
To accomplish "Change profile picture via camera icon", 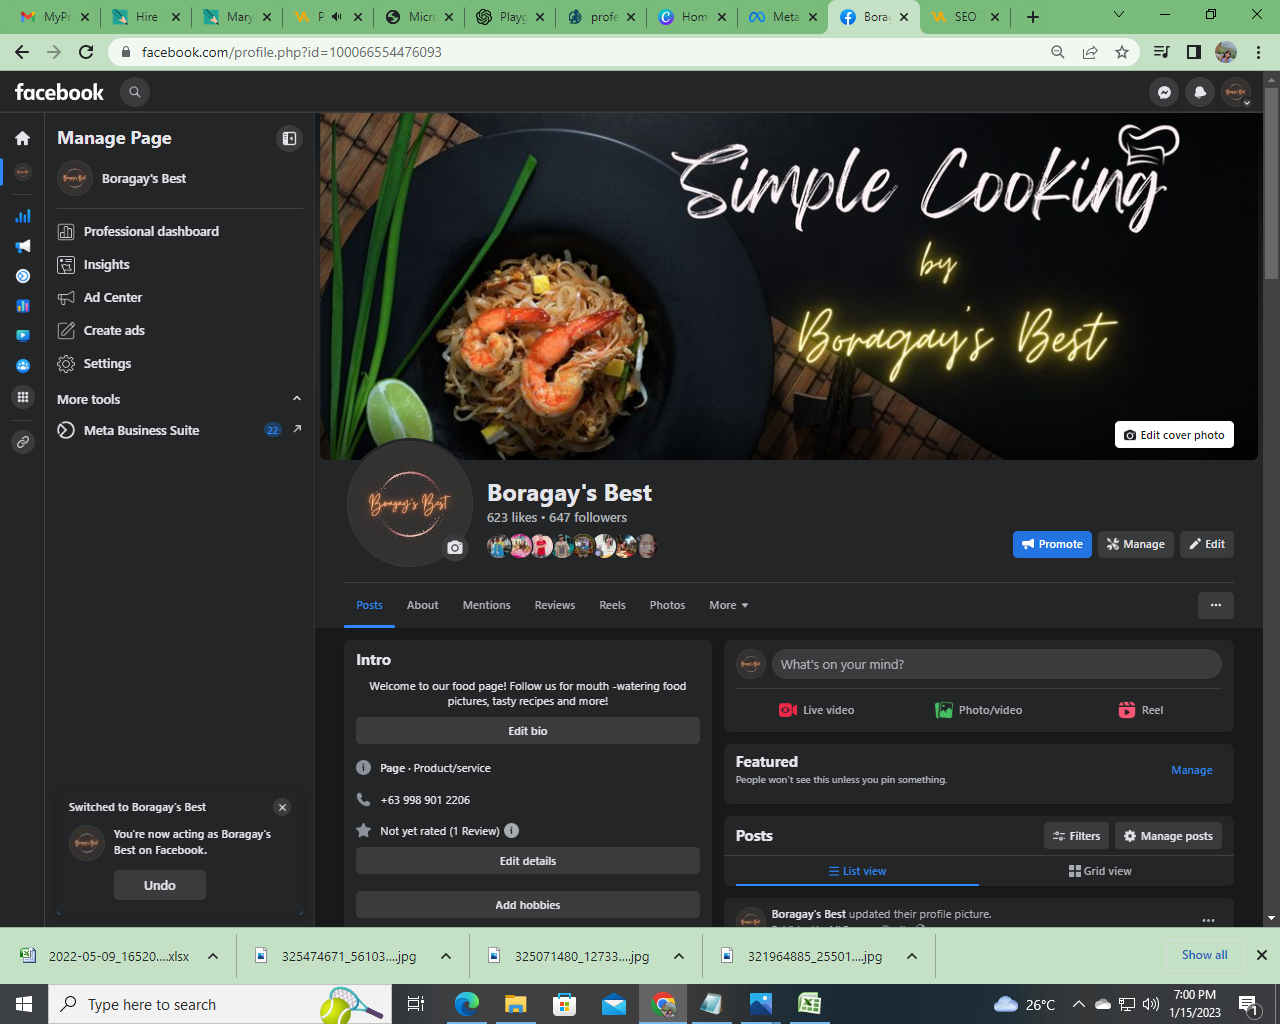I will [x=455, y=547].
